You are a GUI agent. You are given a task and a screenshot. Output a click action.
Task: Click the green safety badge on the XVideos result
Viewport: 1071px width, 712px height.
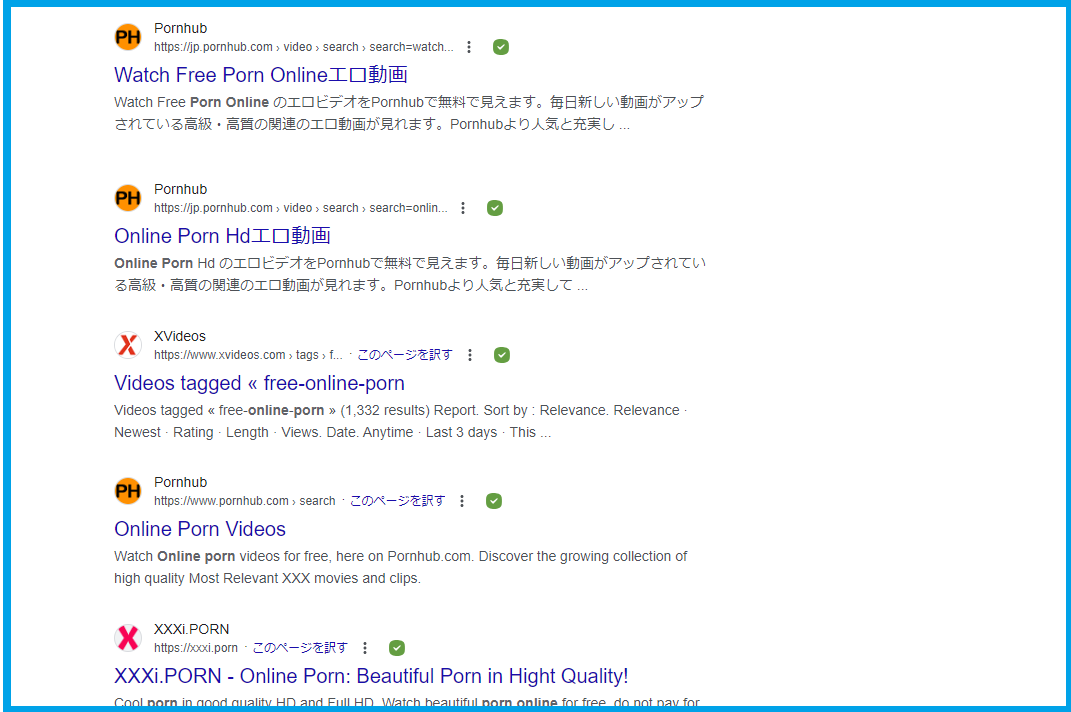[502, 355]
